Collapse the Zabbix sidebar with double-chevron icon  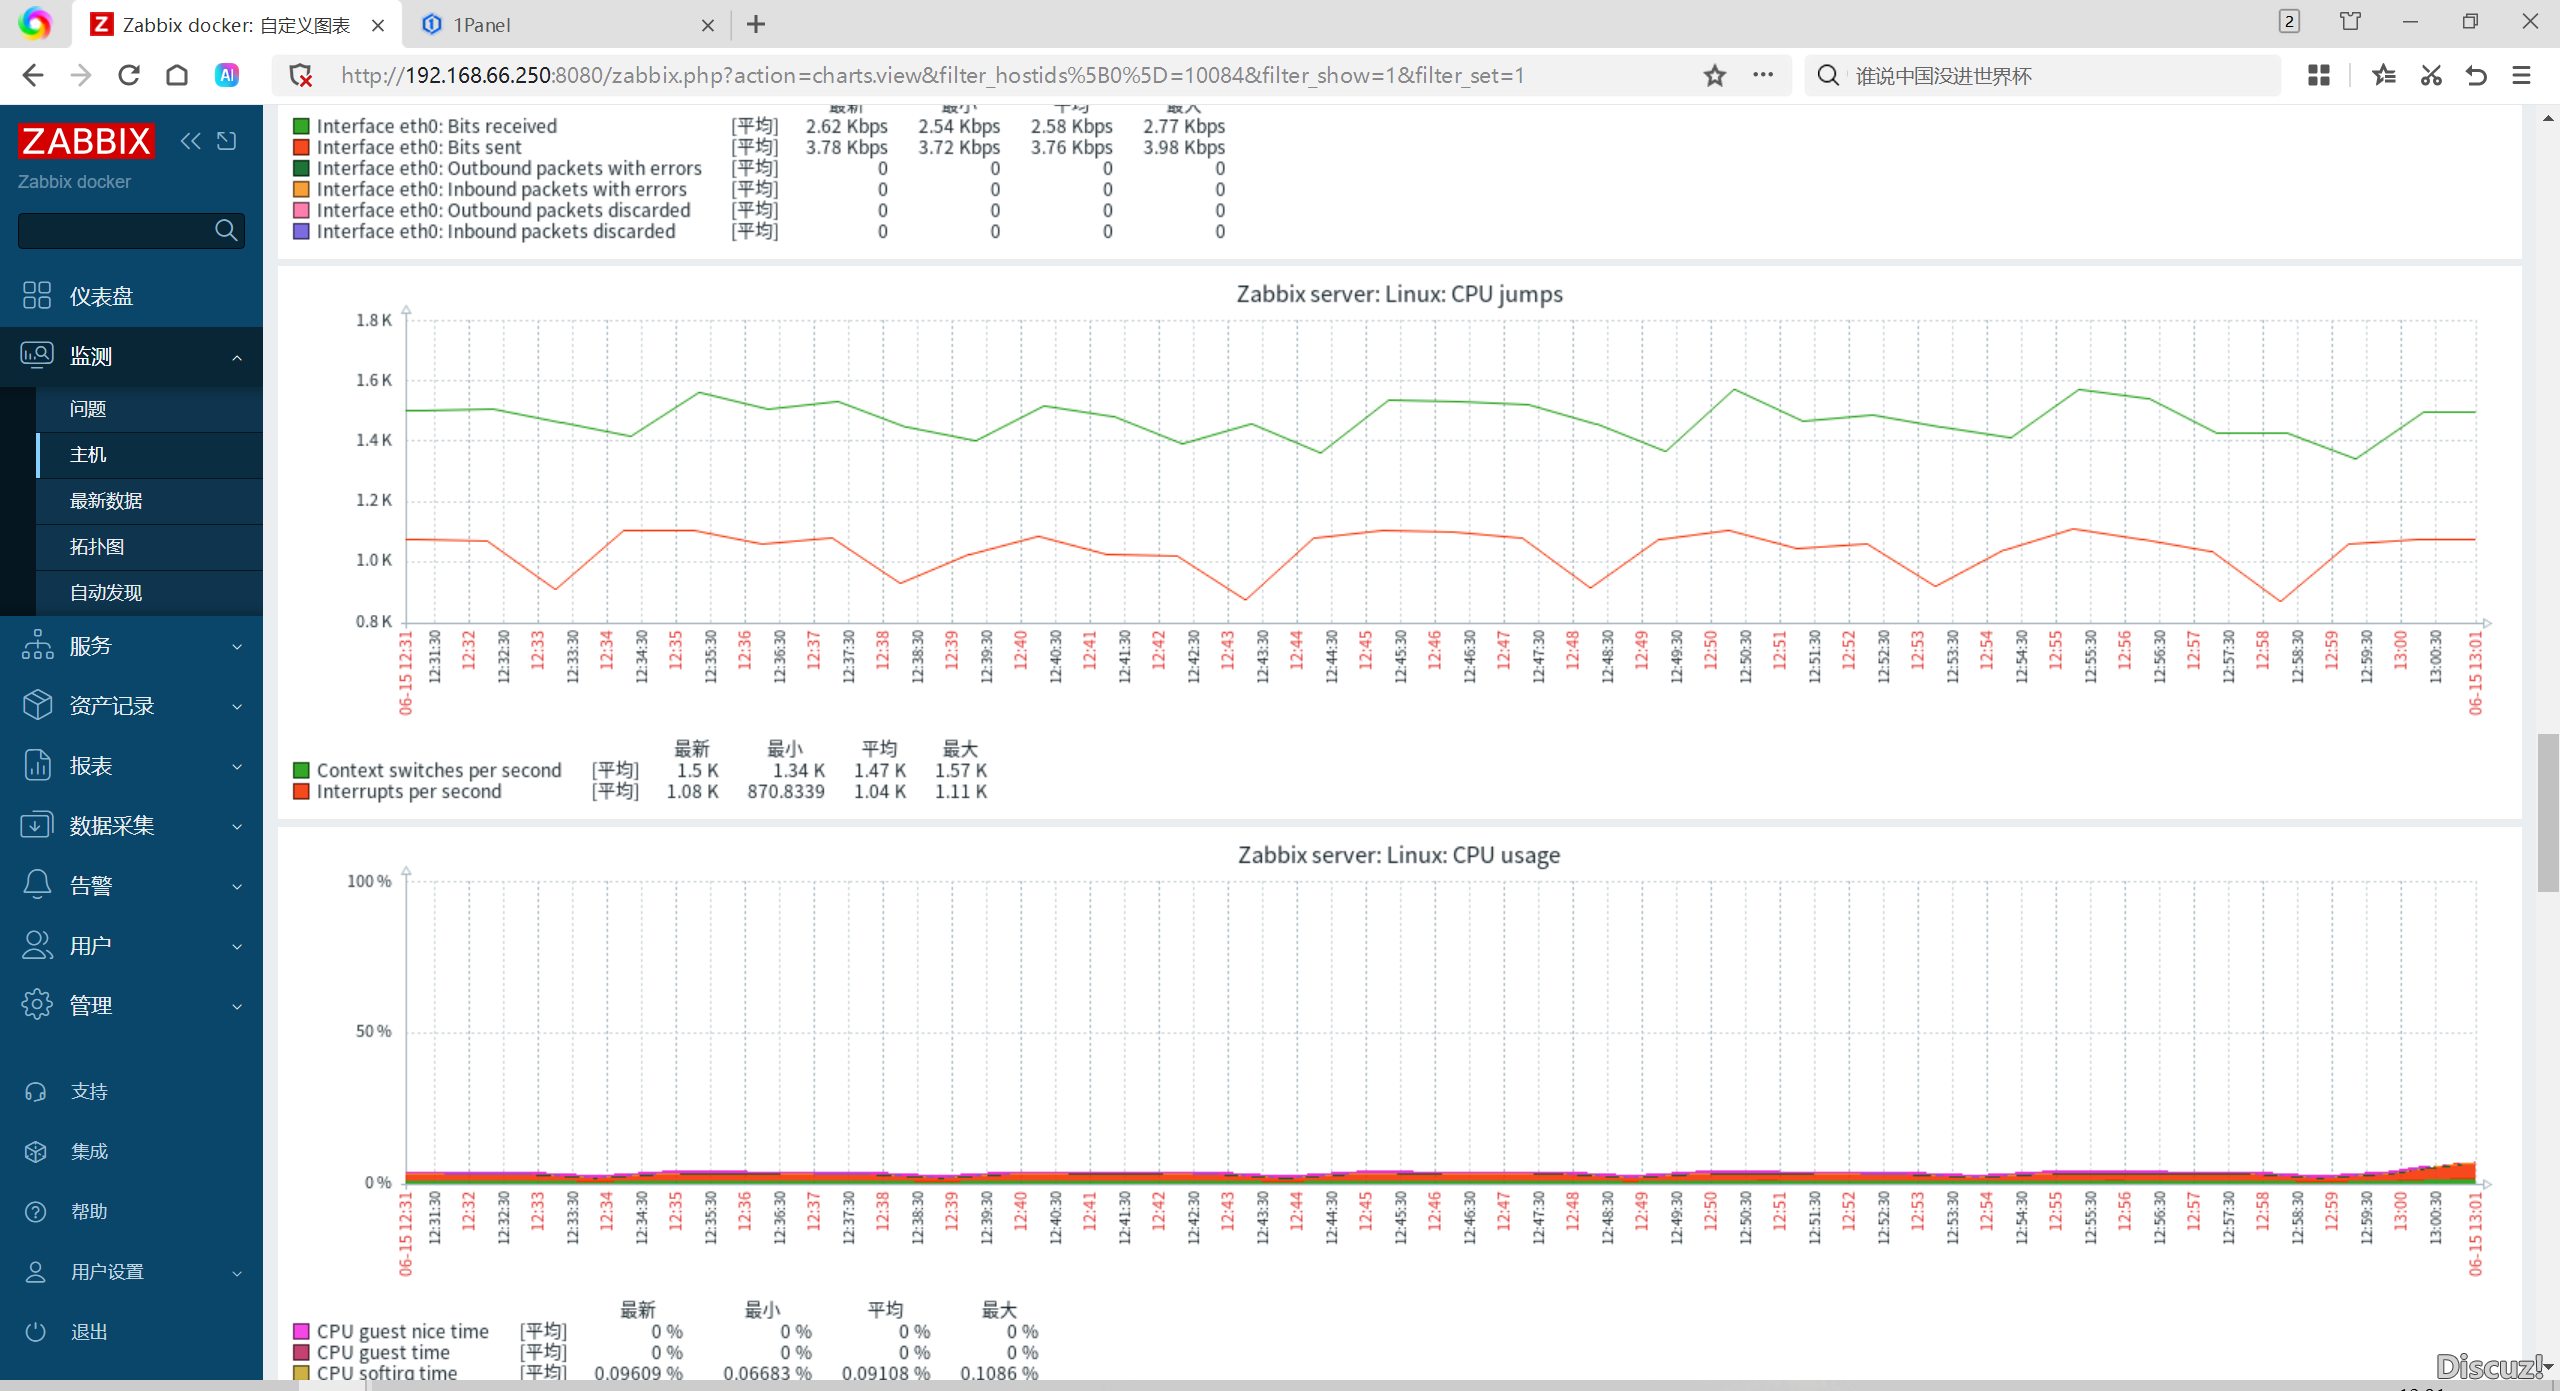(190, 141)
